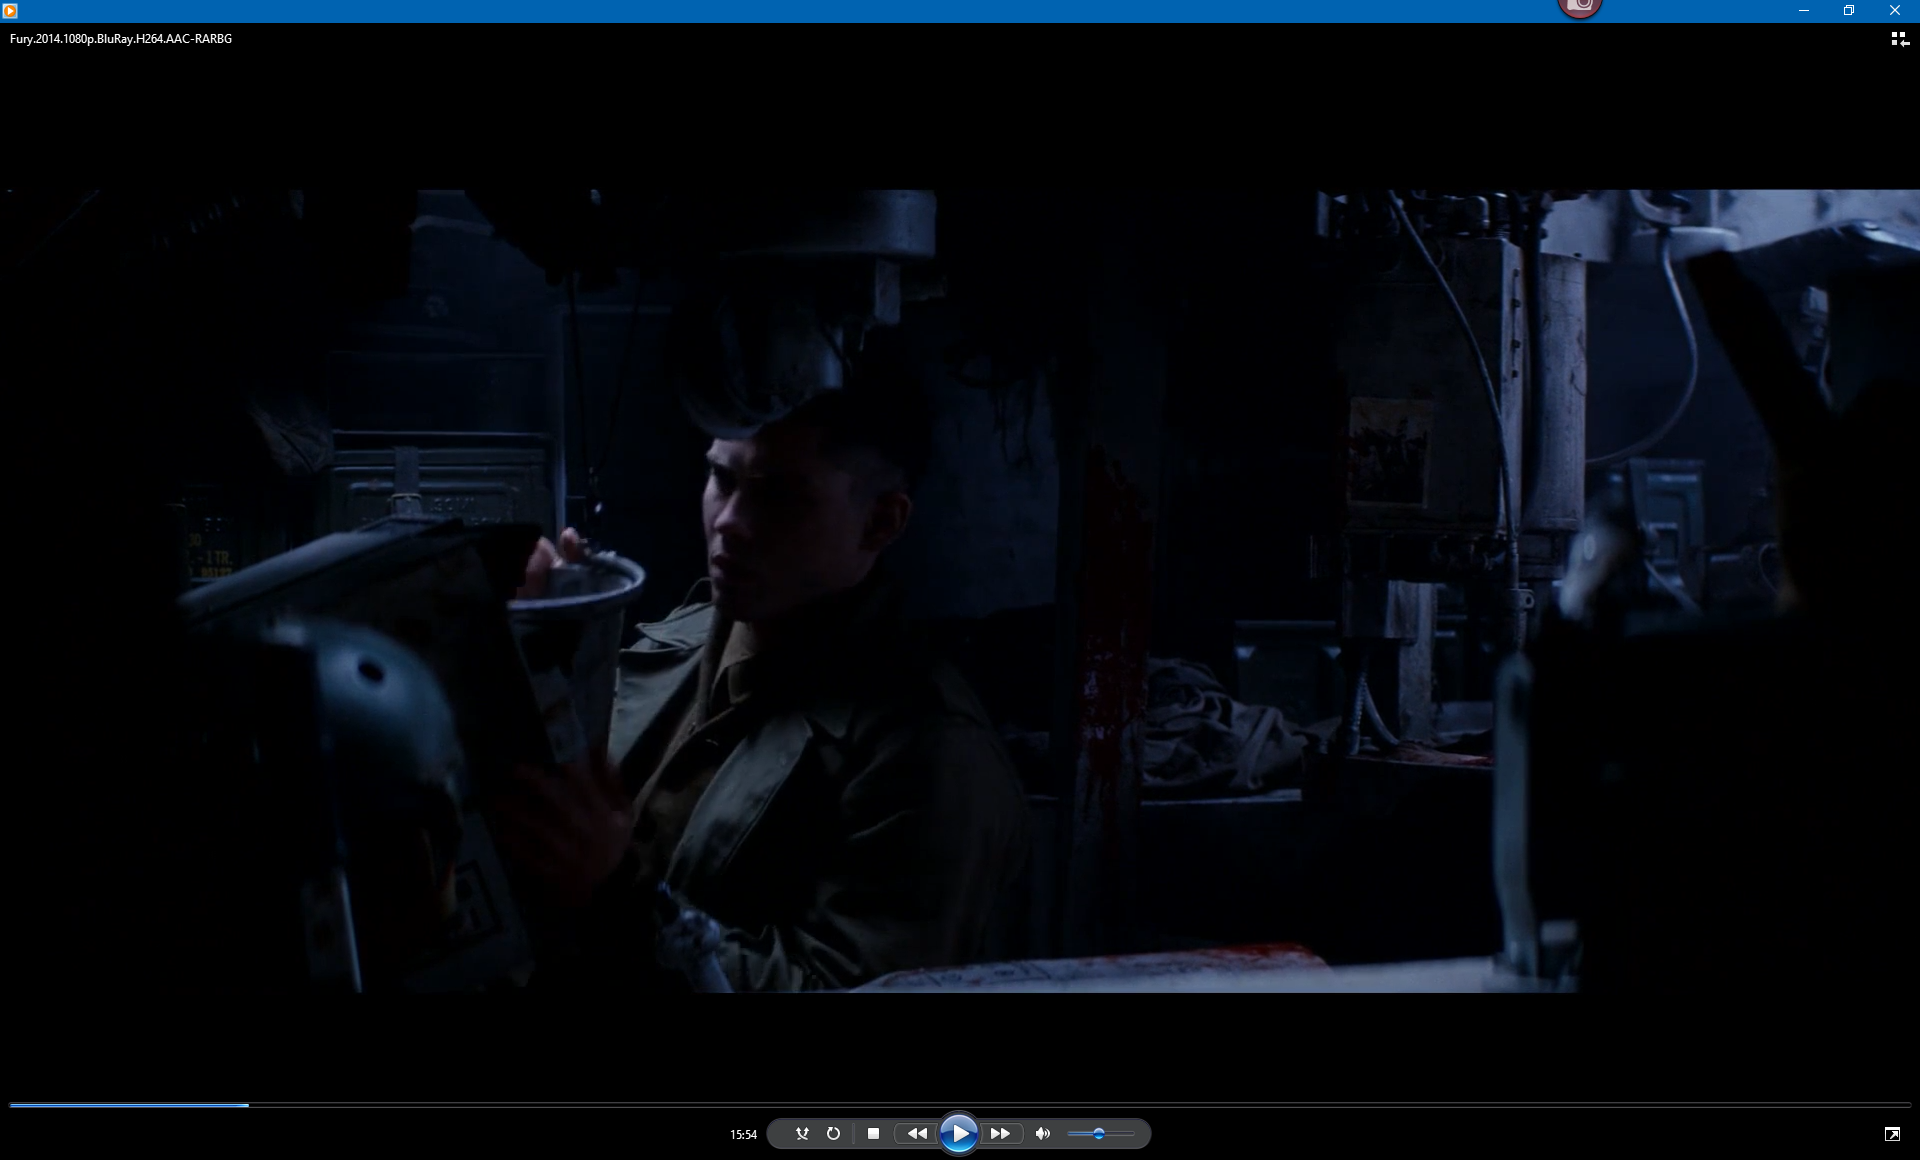View full screen using corner icon
The image size is (1920, 1160).
(x=1892, y=1133)
